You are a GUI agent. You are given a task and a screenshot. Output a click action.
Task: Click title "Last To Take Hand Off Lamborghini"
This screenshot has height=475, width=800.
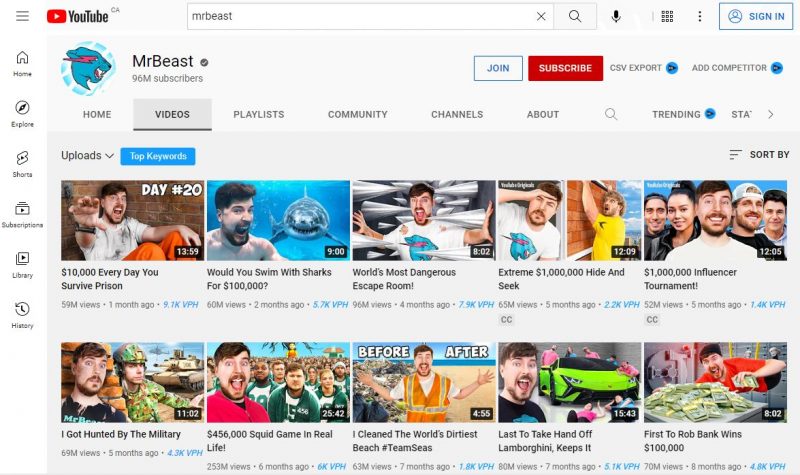(x=545, y=441)
